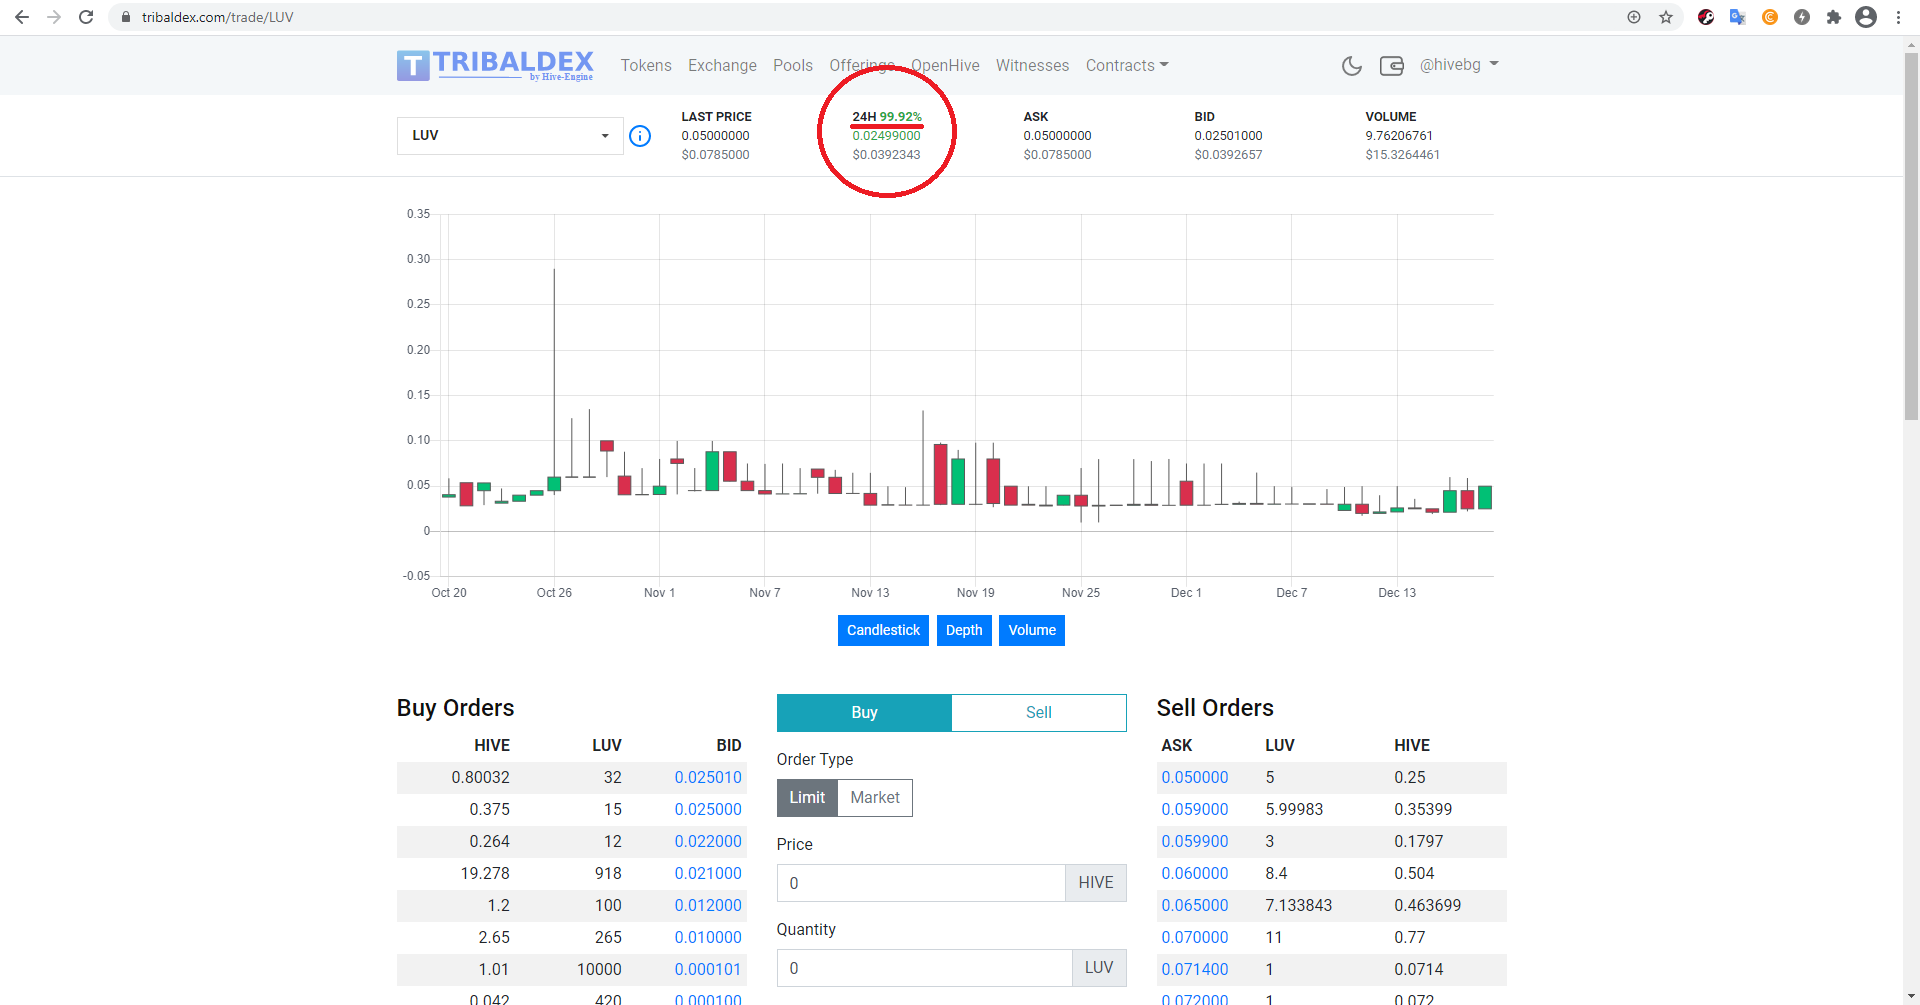Open the LUV token dropdown
Image resolution: width=1920 pixels, height=1005 pixels.
coord(510,136)
